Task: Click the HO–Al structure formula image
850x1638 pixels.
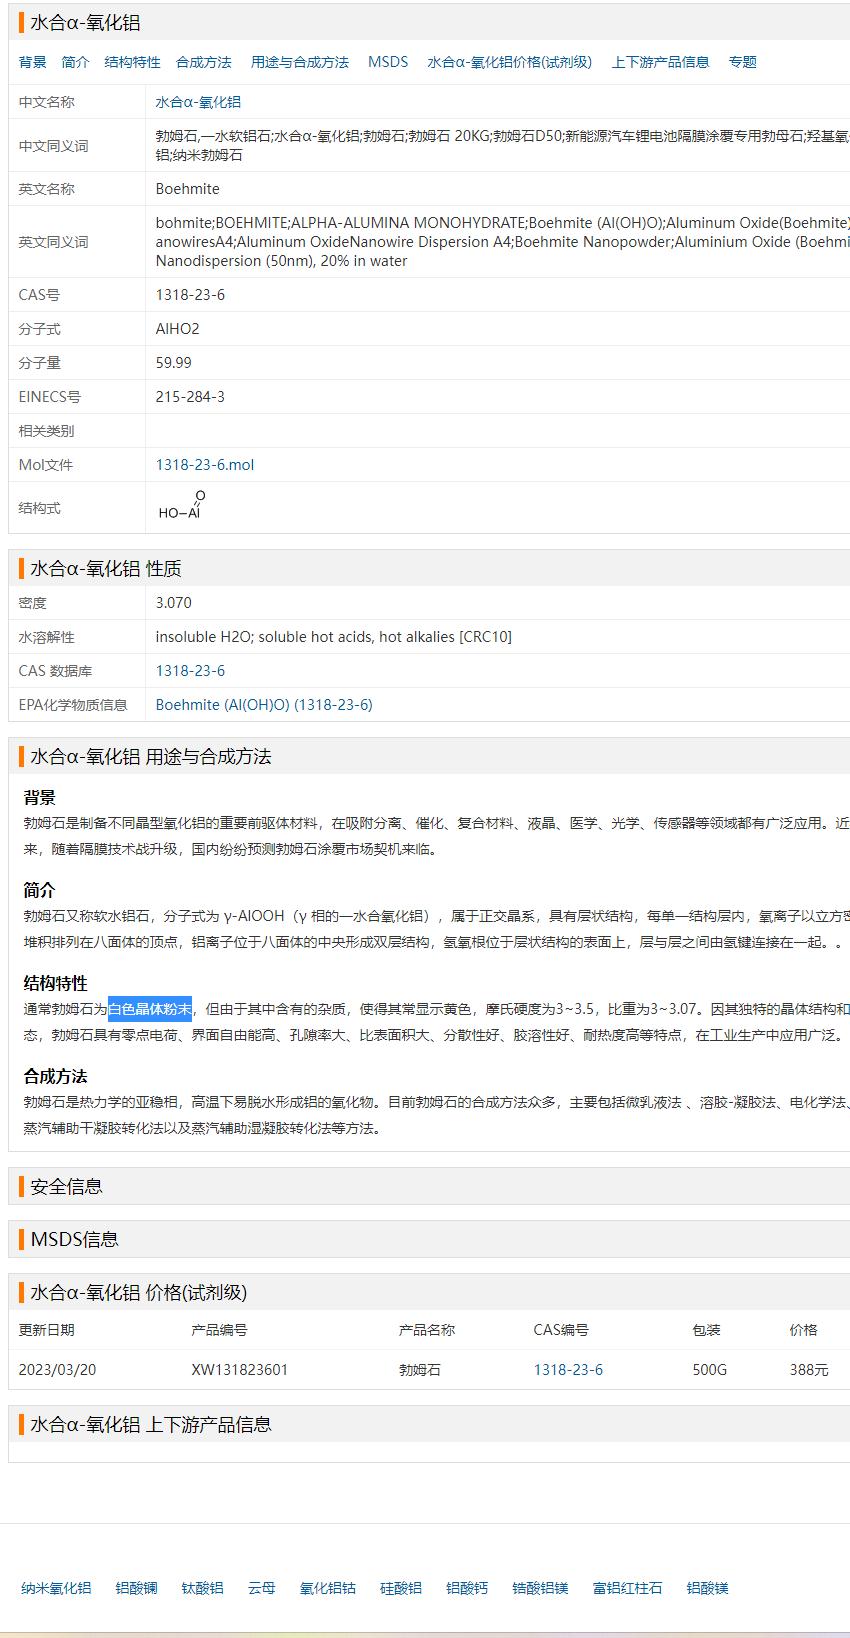Action: click(182, 507)
